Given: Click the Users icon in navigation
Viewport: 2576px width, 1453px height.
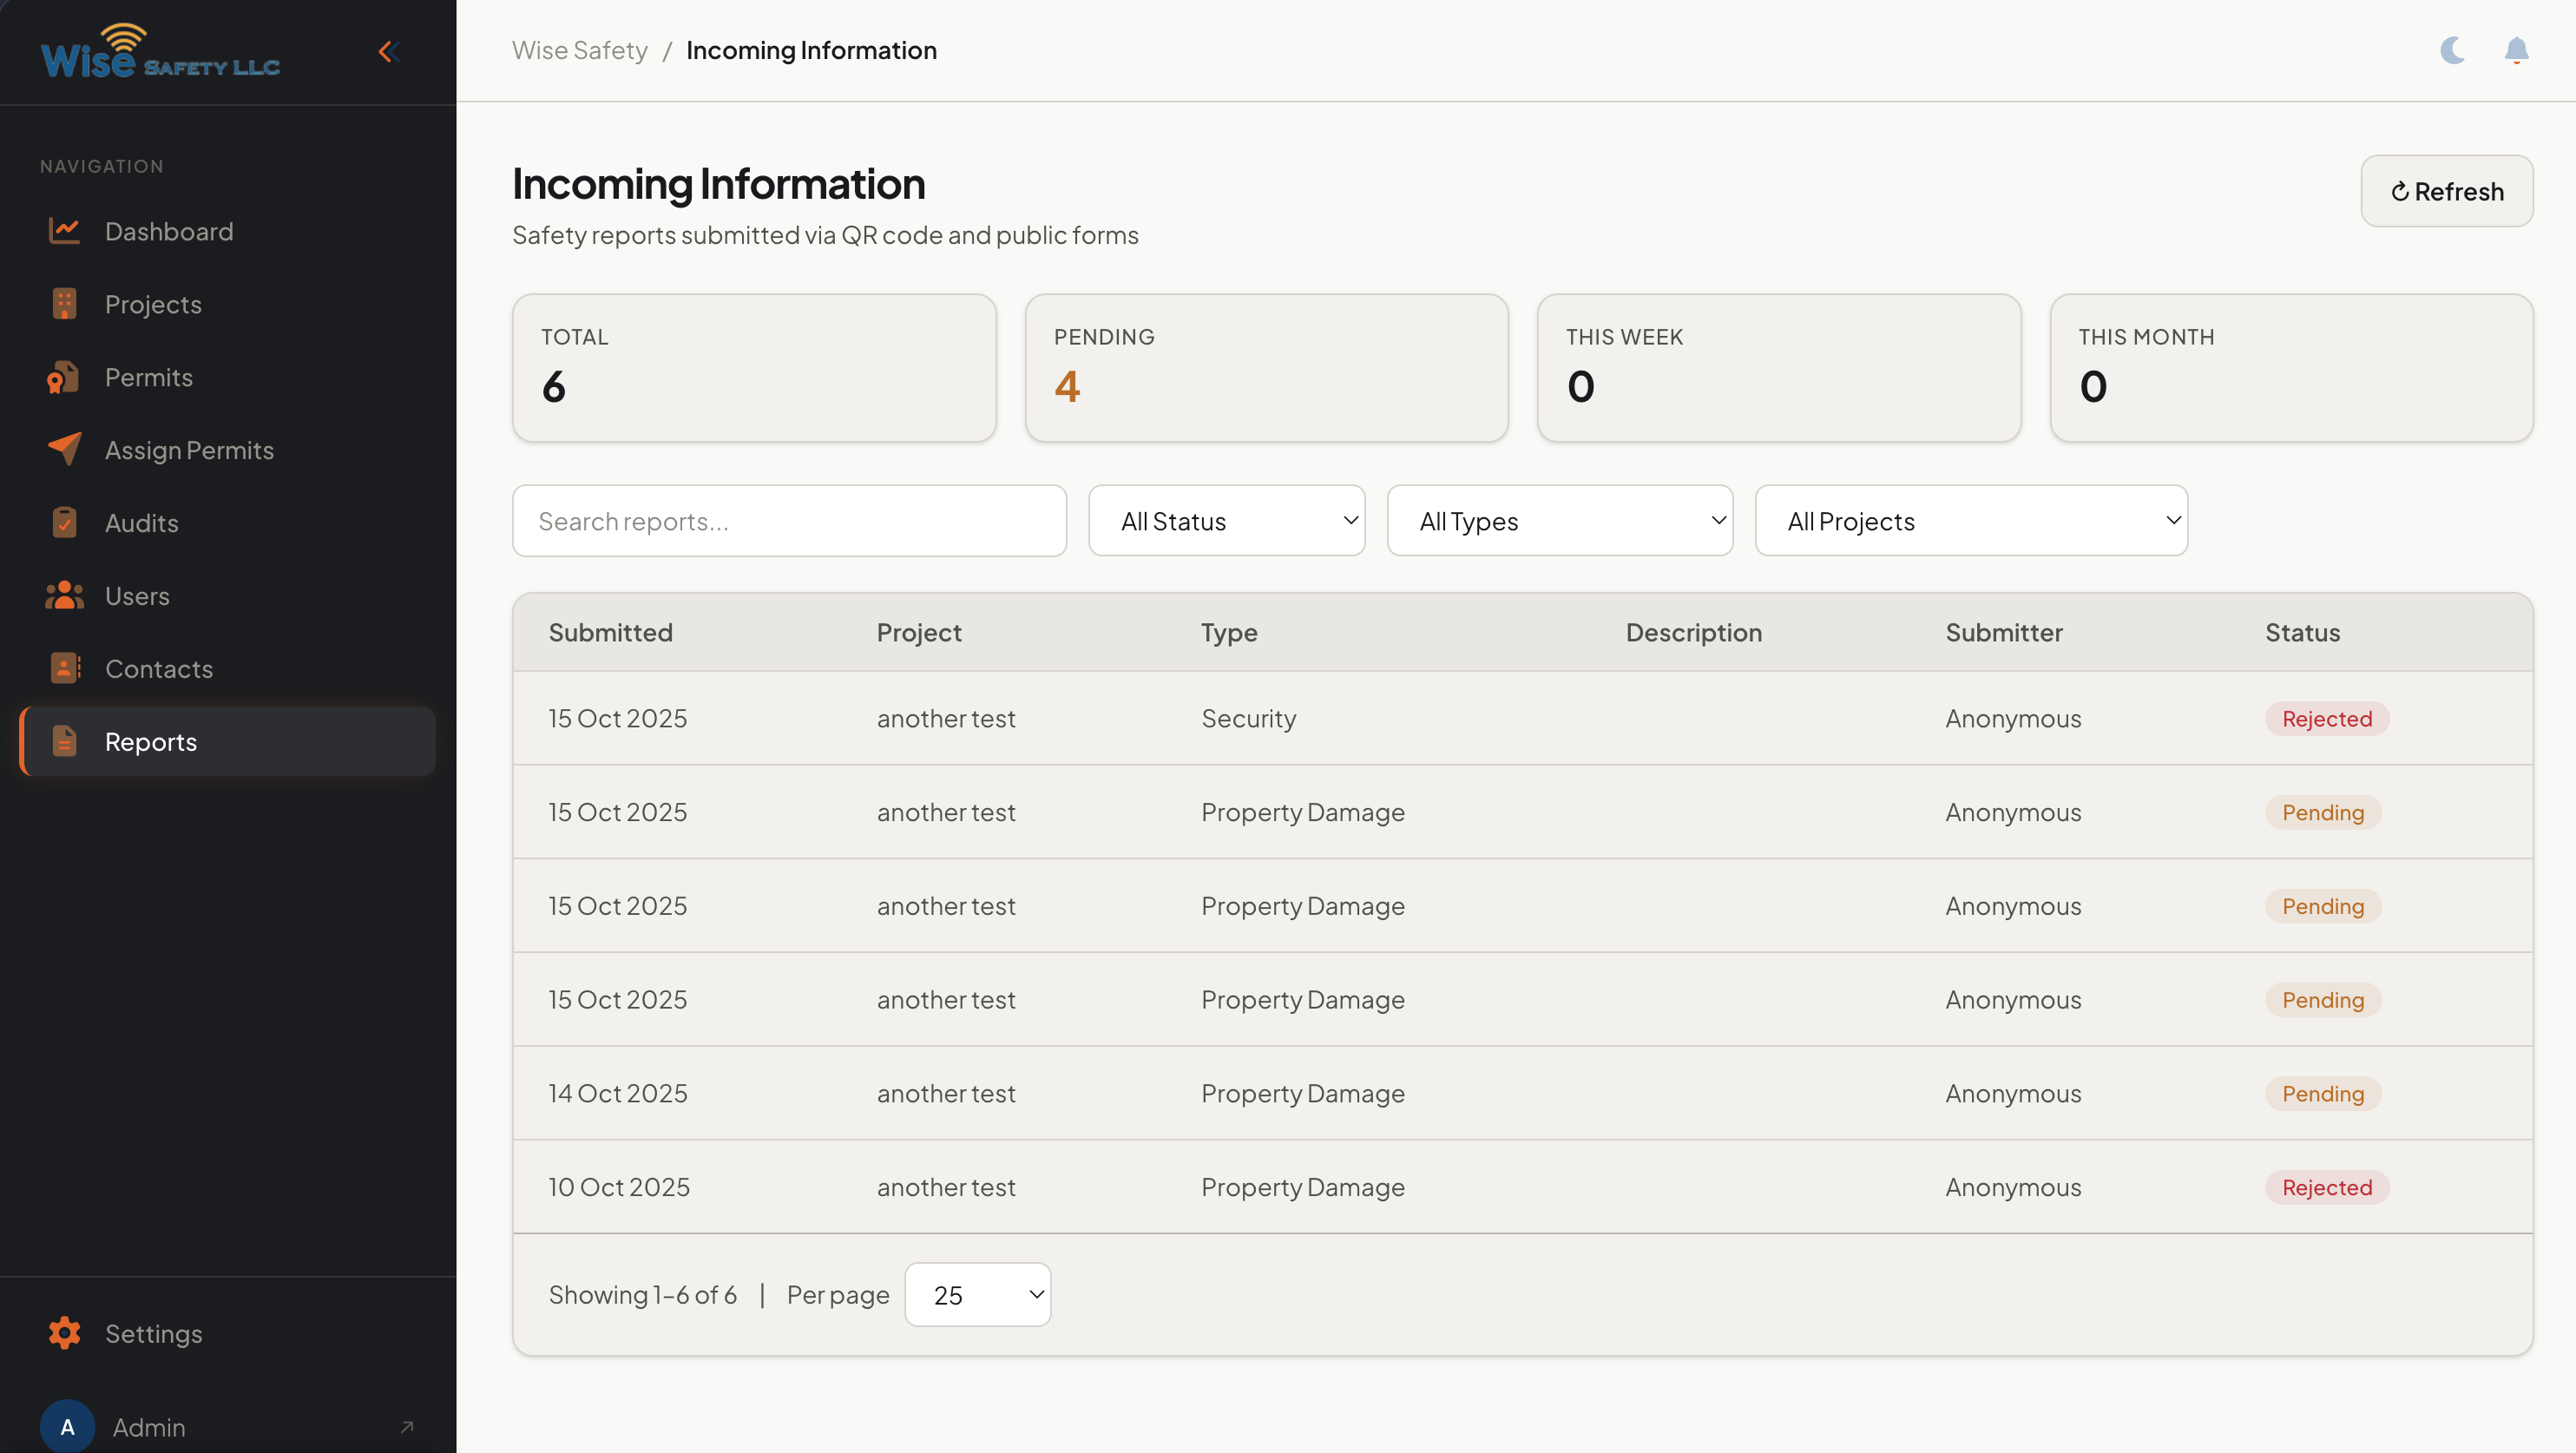Looking at the screenshot, I should tap(64, 595).
